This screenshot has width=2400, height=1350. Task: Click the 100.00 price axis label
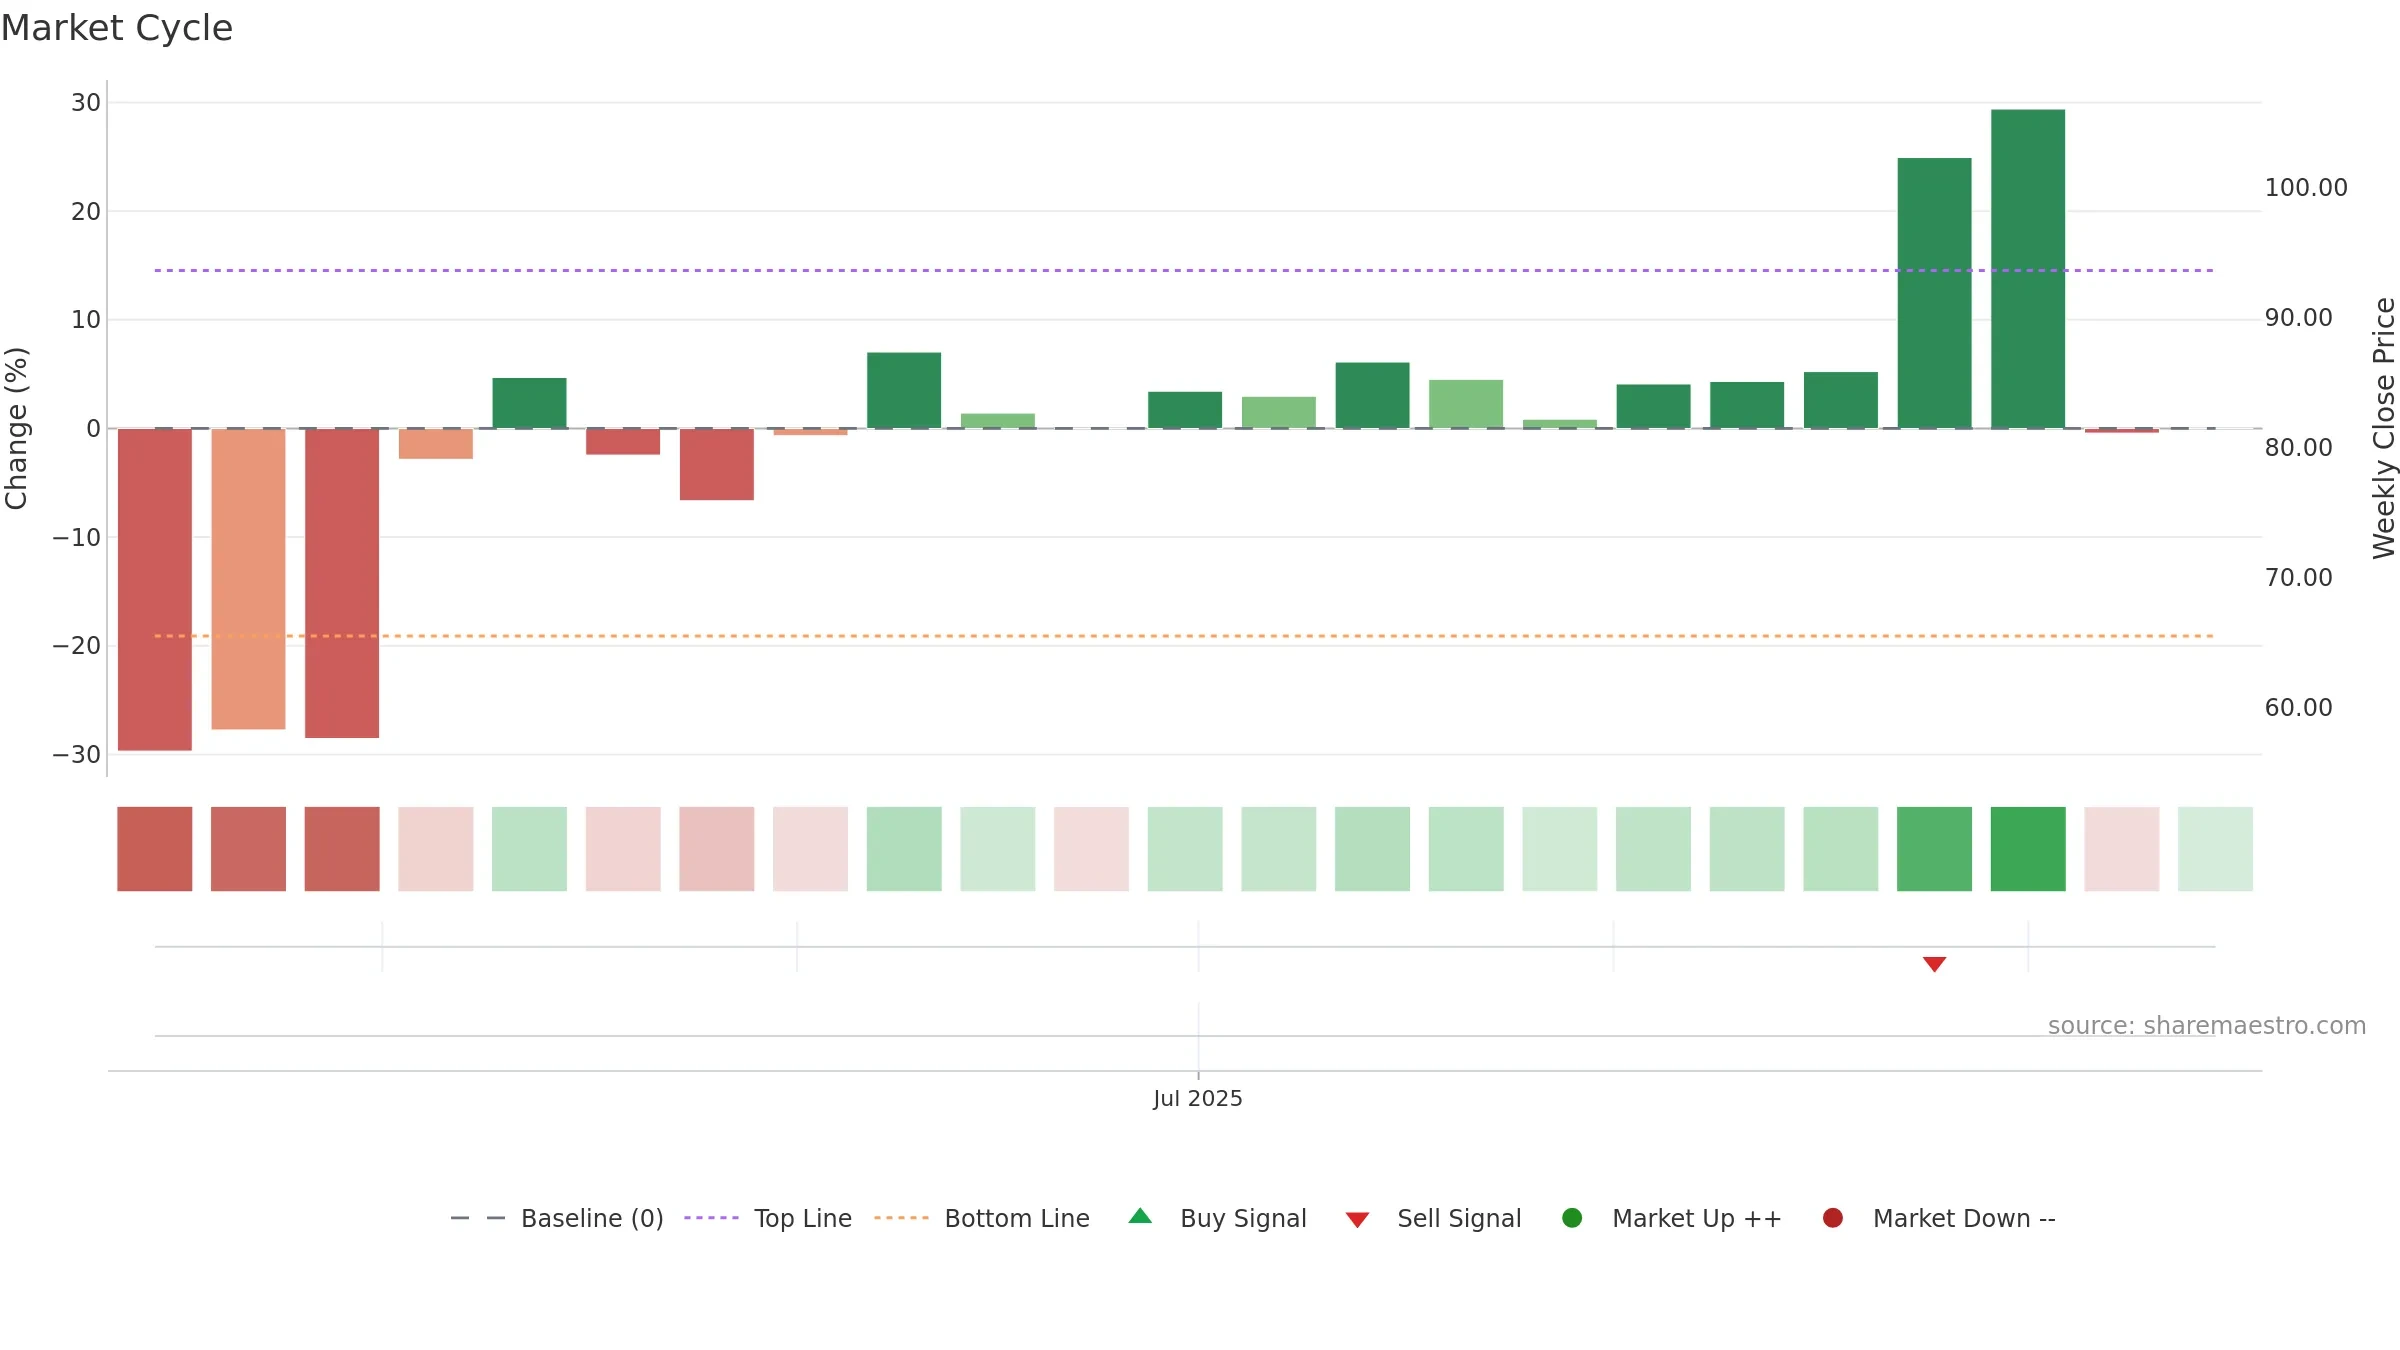(x=2306, y=188)
